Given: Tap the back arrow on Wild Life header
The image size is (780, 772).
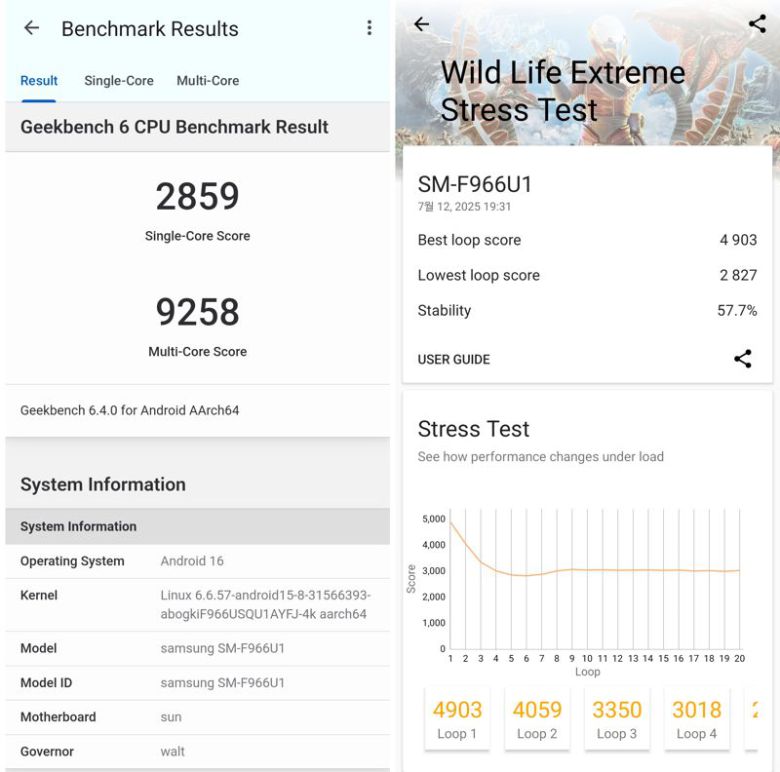Looking at the screenshot, I should click(x=421, y=25).
